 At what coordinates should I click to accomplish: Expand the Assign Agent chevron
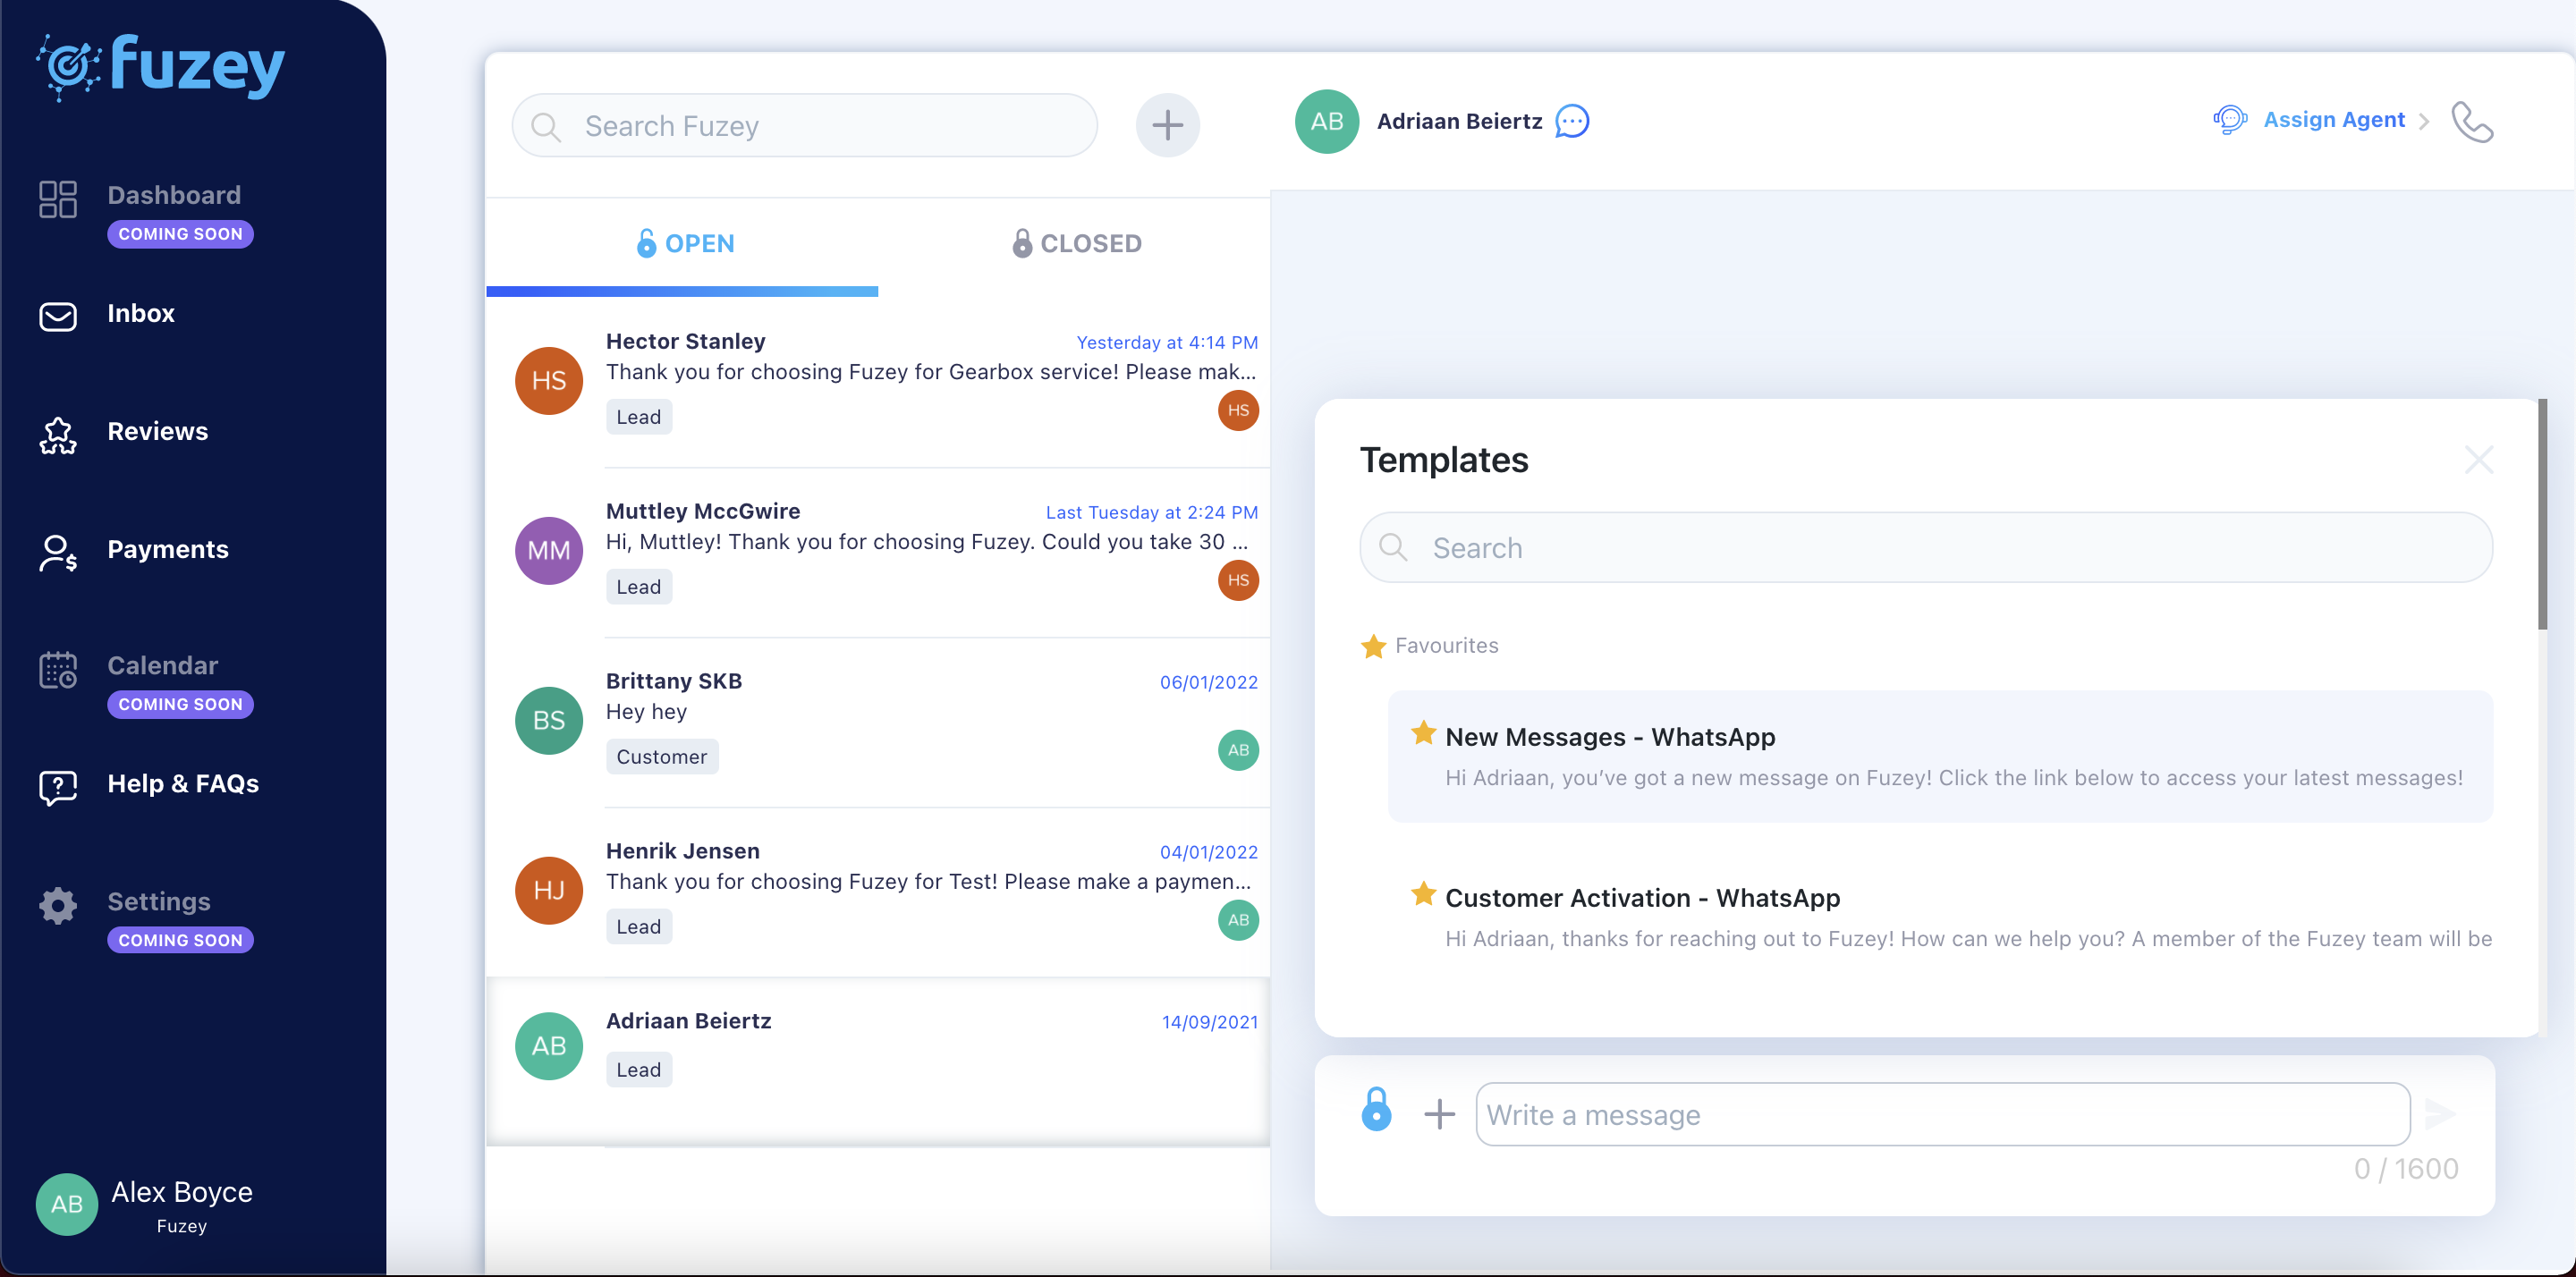[x=2424, y=121]
